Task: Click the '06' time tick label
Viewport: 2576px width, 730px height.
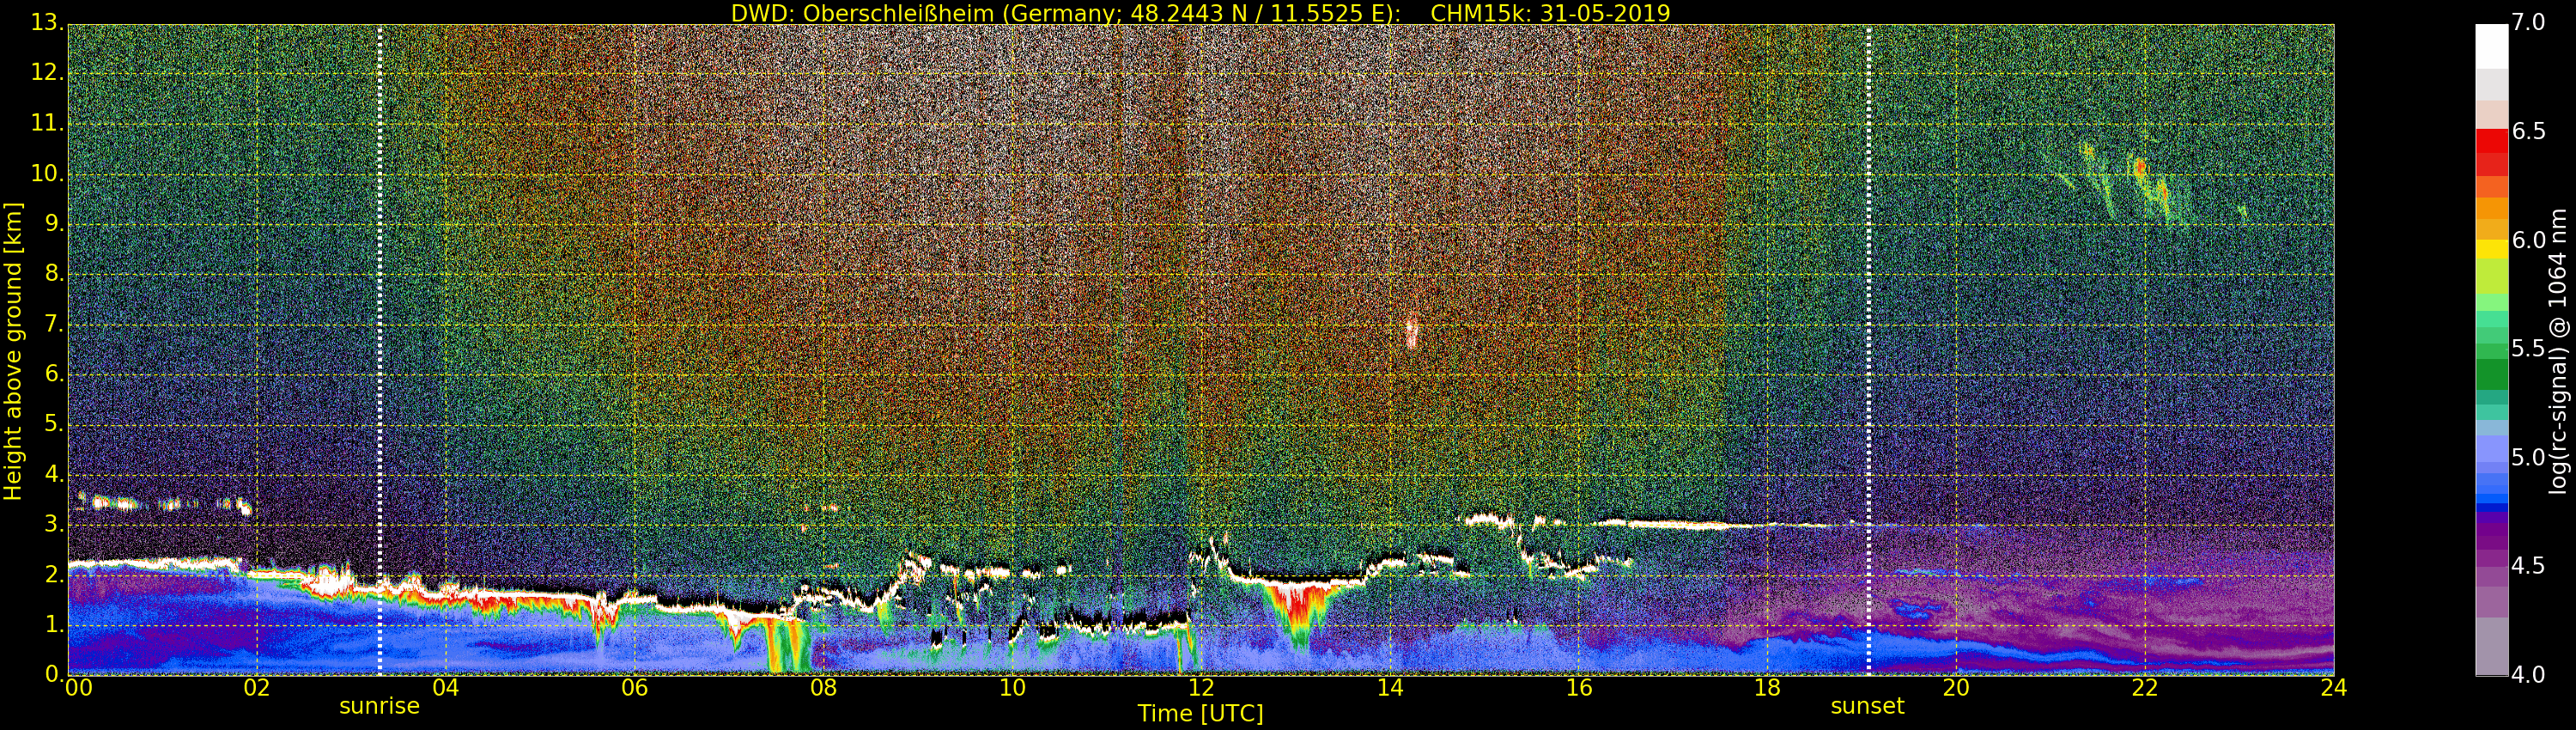Action: 634,687
